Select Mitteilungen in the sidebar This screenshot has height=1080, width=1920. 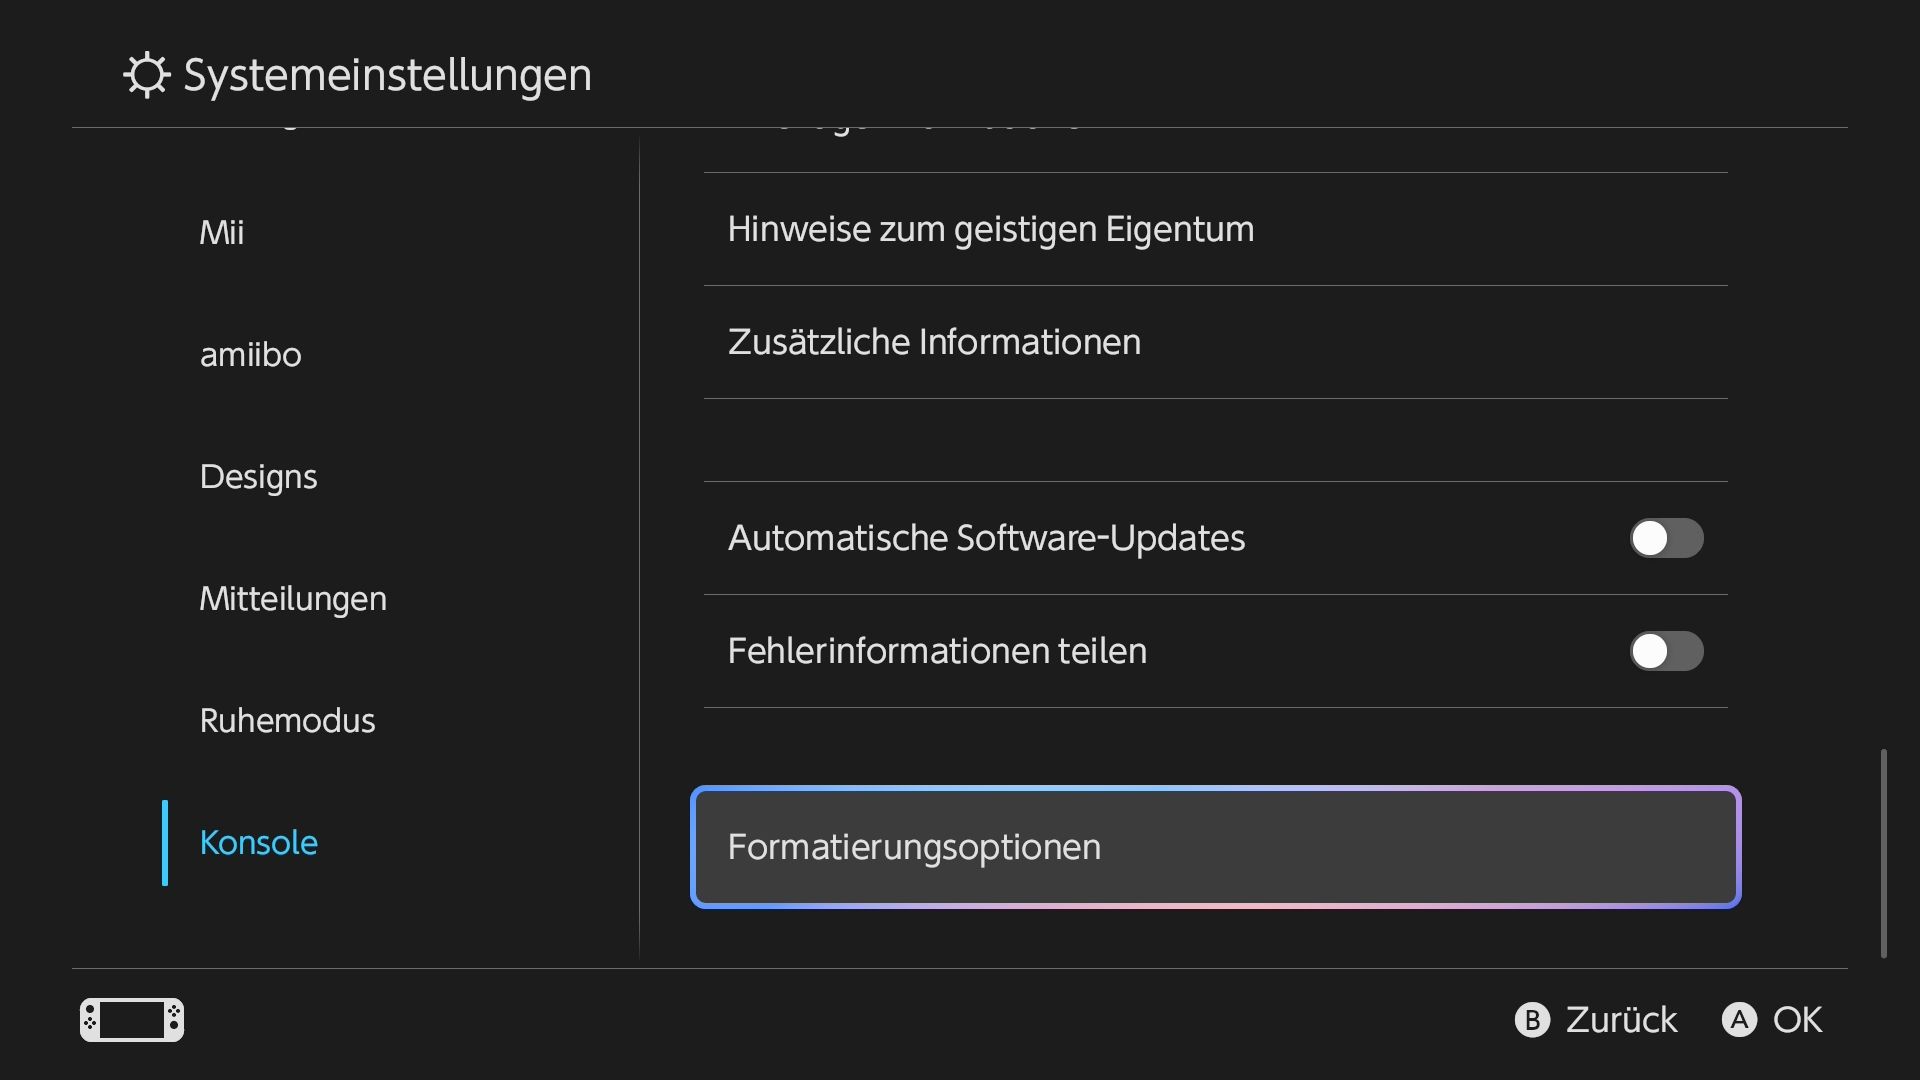(293, 599)
